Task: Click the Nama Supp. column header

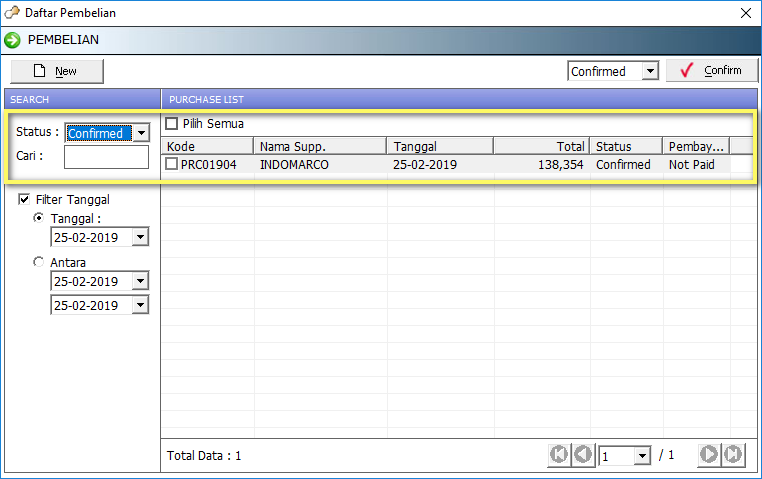Action: pyautogui.click(x=318, y=146)
